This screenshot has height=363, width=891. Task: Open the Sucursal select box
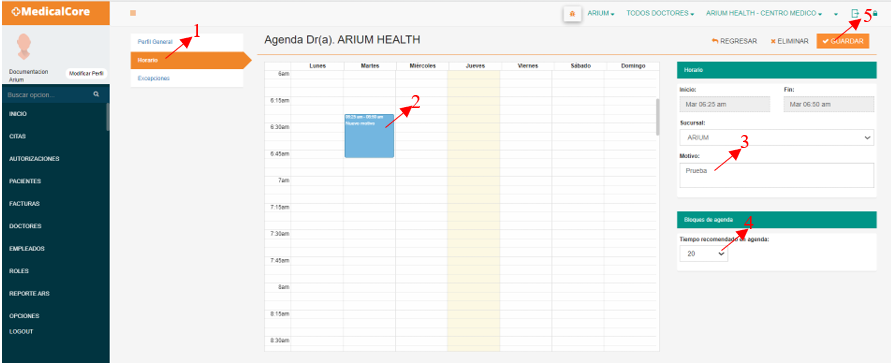click(x=776, y=137)
